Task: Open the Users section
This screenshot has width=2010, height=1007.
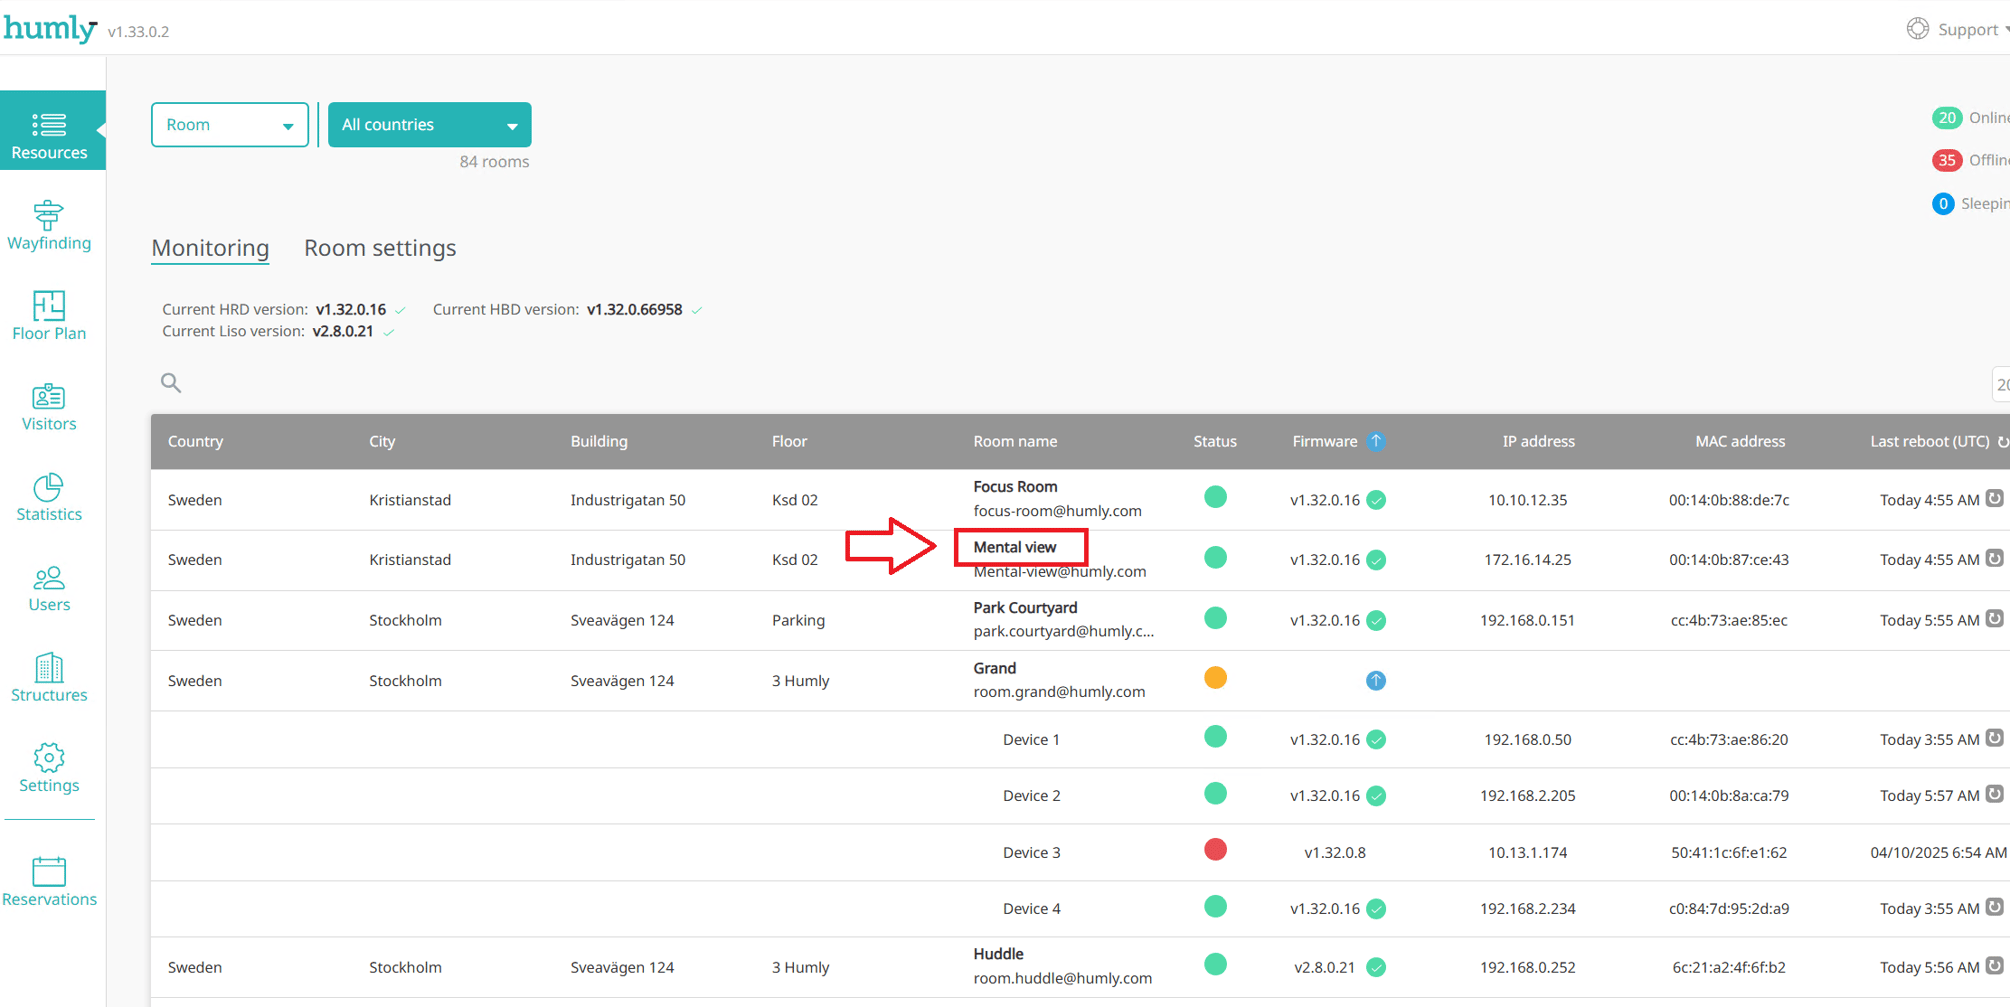Action: pyautogui.click(x=49, y=587)
